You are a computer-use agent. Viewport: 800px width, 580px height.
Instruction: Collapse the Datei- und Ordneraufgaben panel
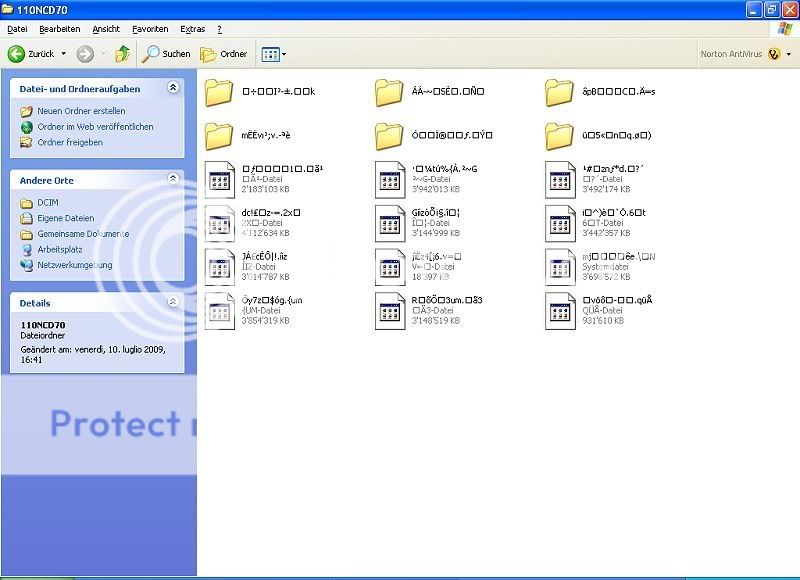coord(173,88)
